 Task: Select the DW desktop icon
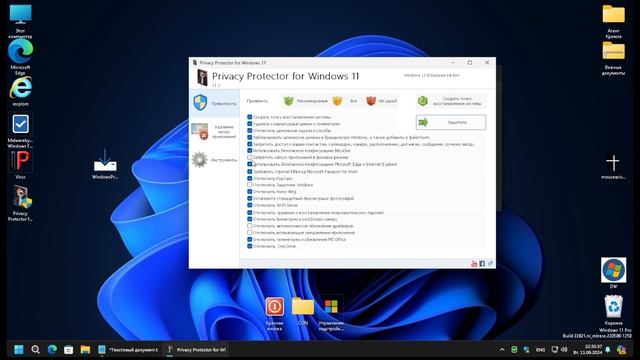point(613,273)
